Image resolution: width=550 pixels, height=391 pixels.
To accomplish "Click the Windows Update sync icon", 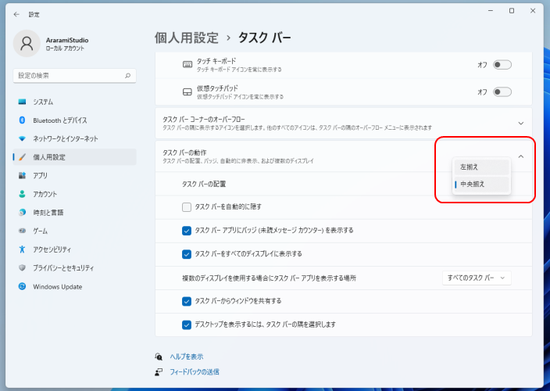I will pos(22,286).
